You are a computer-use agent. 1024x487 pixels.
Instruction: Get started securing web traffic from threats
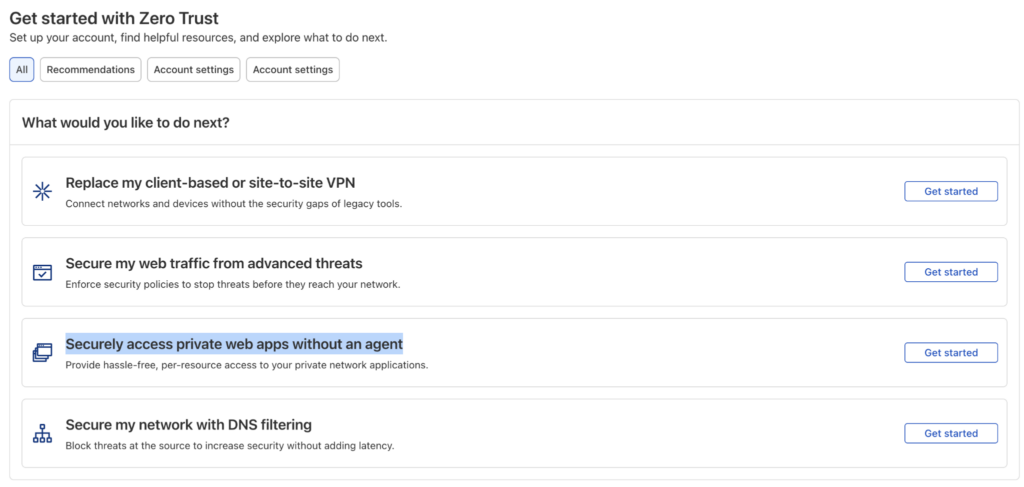[x=951, y=272]
